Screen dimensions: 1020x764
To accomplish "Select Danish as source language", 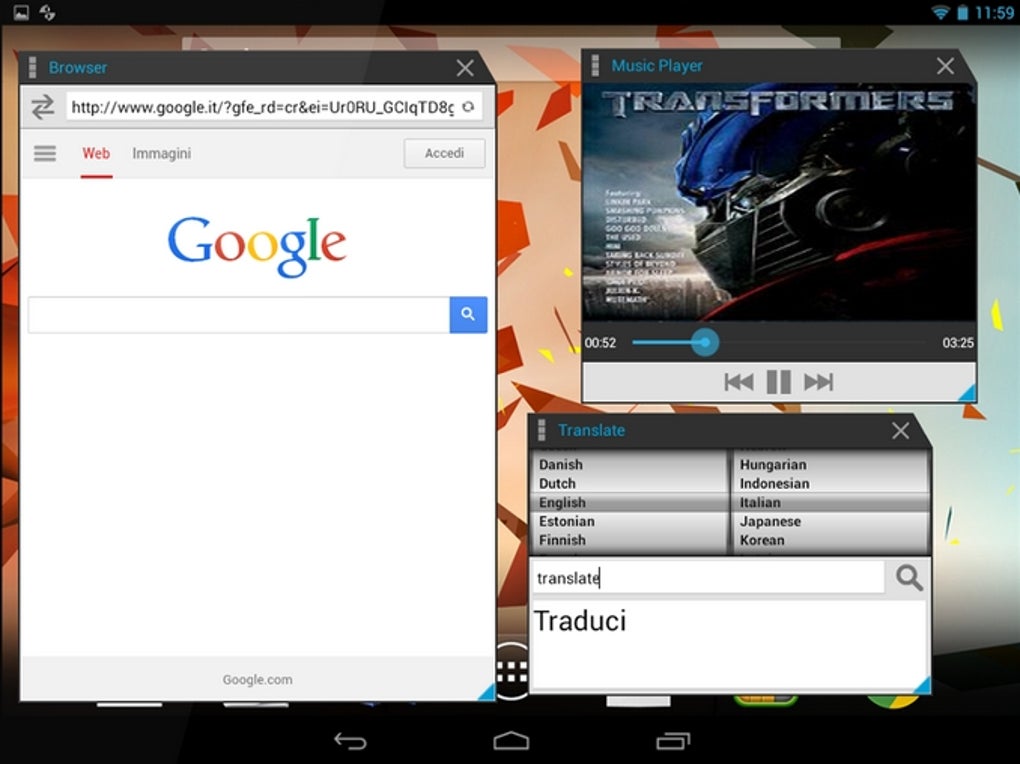I will 561,465.
